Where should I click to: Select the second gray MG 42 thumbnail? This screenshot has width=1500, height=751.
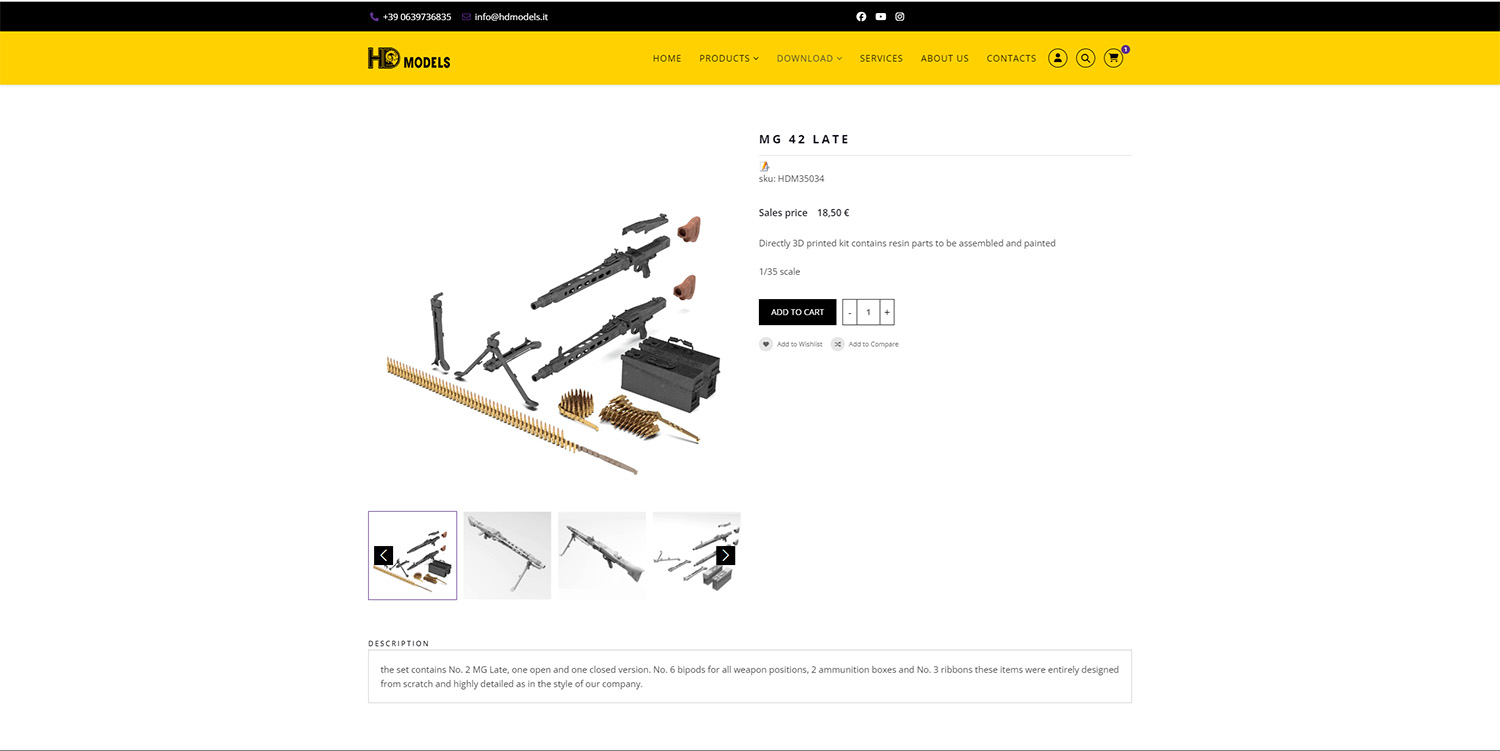tap(602, 555)
